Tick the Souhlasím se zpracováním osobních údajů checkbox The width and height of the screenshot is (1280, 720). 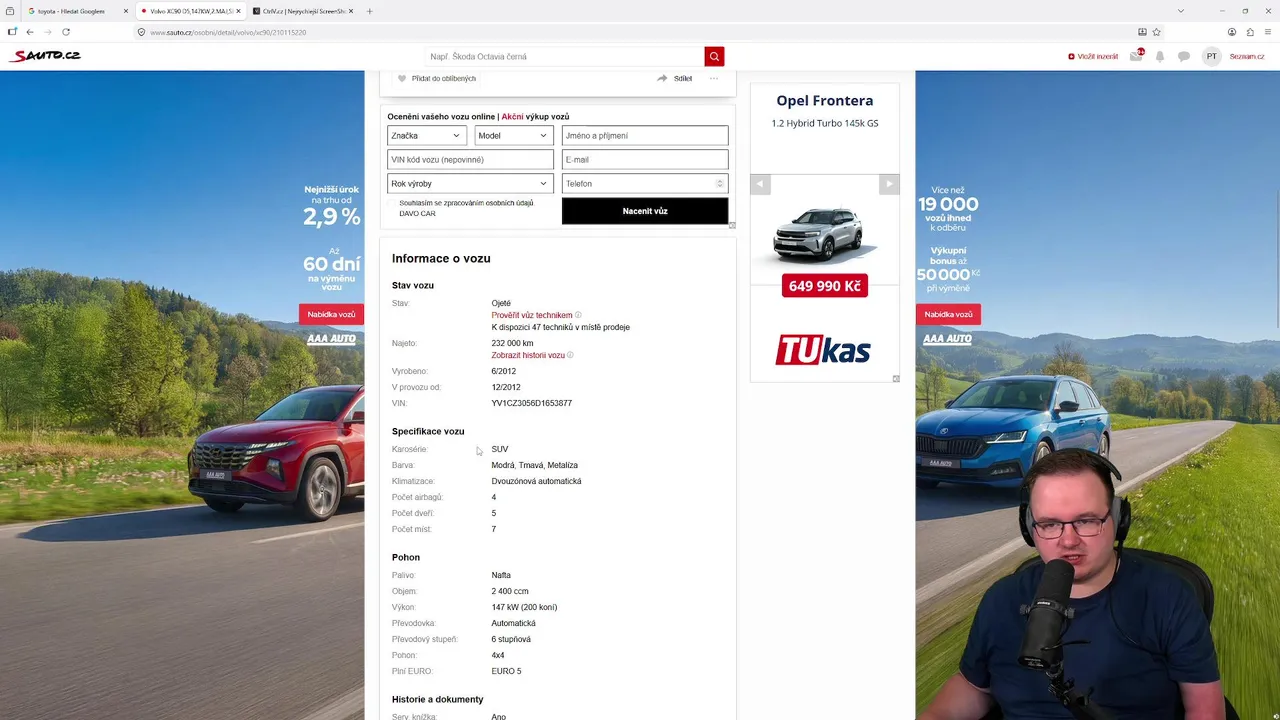click(392, 203)
